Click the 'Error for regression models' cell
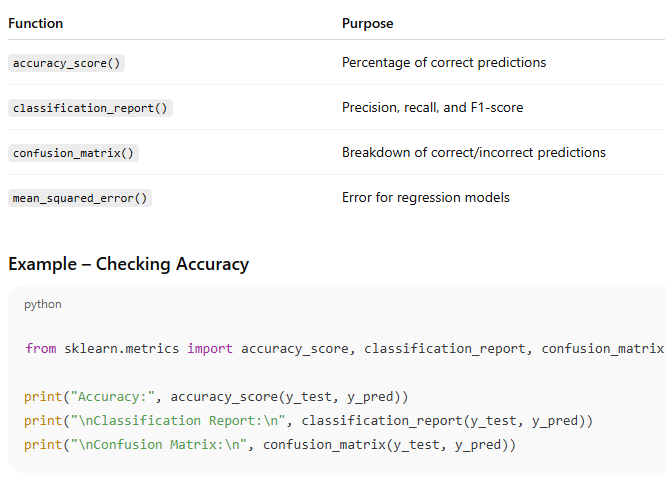Viewport: 665px width, 481px height. 426,198
